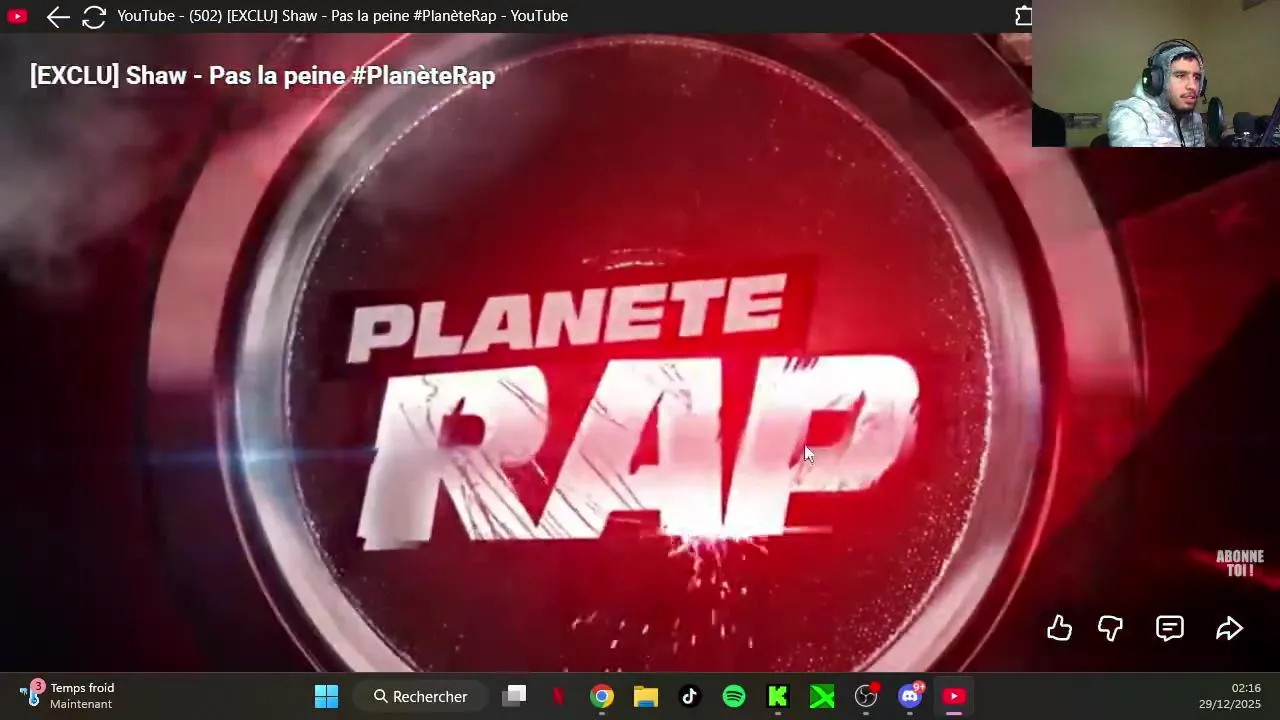Open the Windows Start menu

click(326, 696)
